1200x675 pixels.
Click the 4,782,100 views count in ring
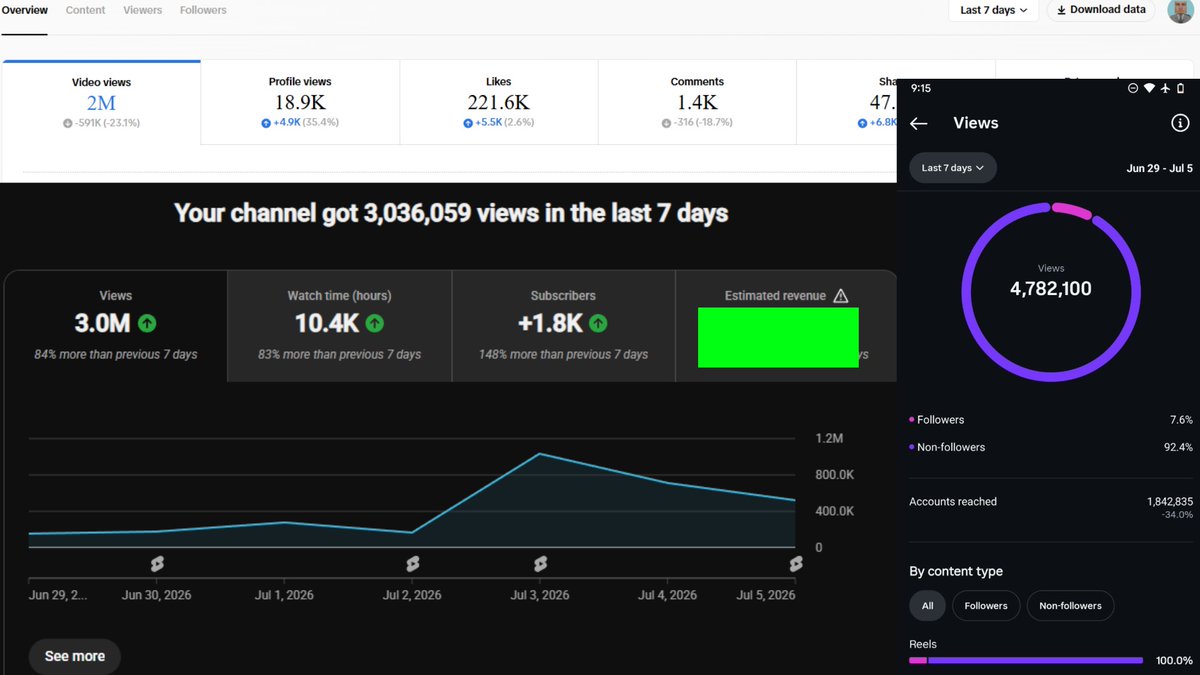[1051, 289]
